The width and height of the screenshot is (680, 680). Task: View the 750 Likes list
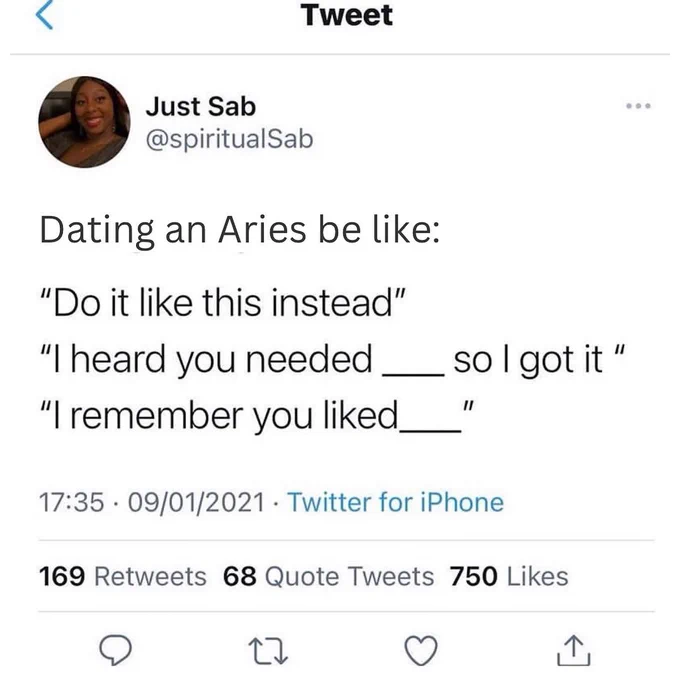click(x=509, y=576)
